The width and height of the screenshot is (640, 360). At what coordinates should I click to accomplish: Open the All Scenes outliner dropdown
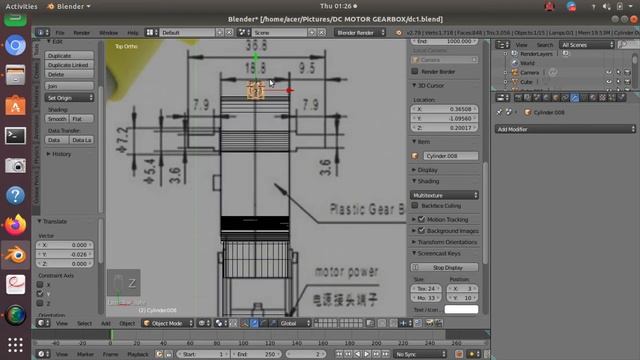coord(587,44)
